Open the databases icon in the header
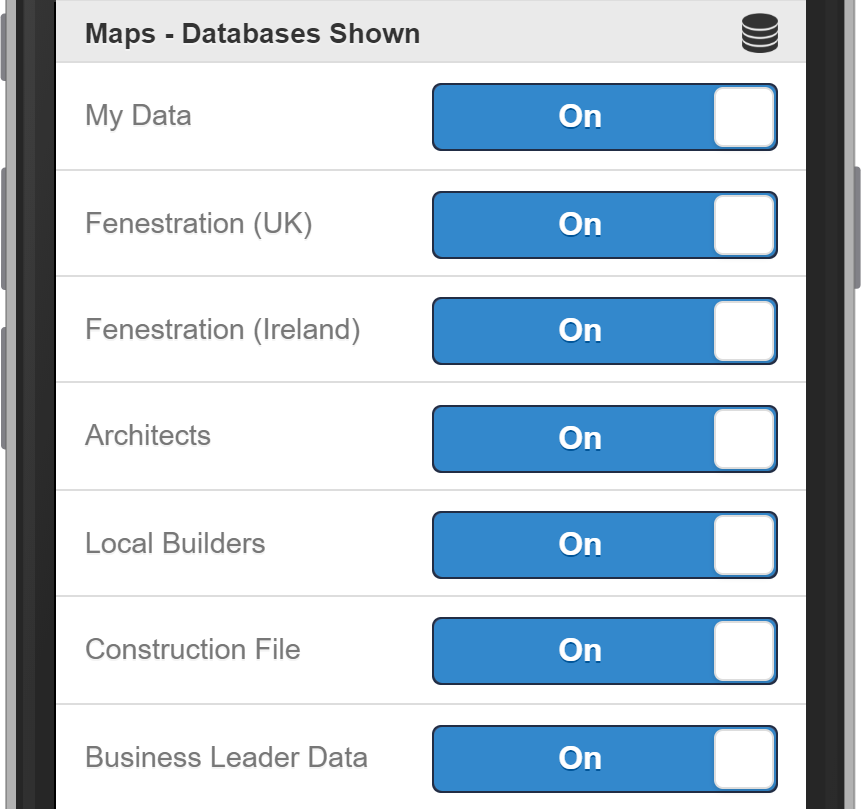The width and height of the screenshot is (862, 809). point(760,32)
